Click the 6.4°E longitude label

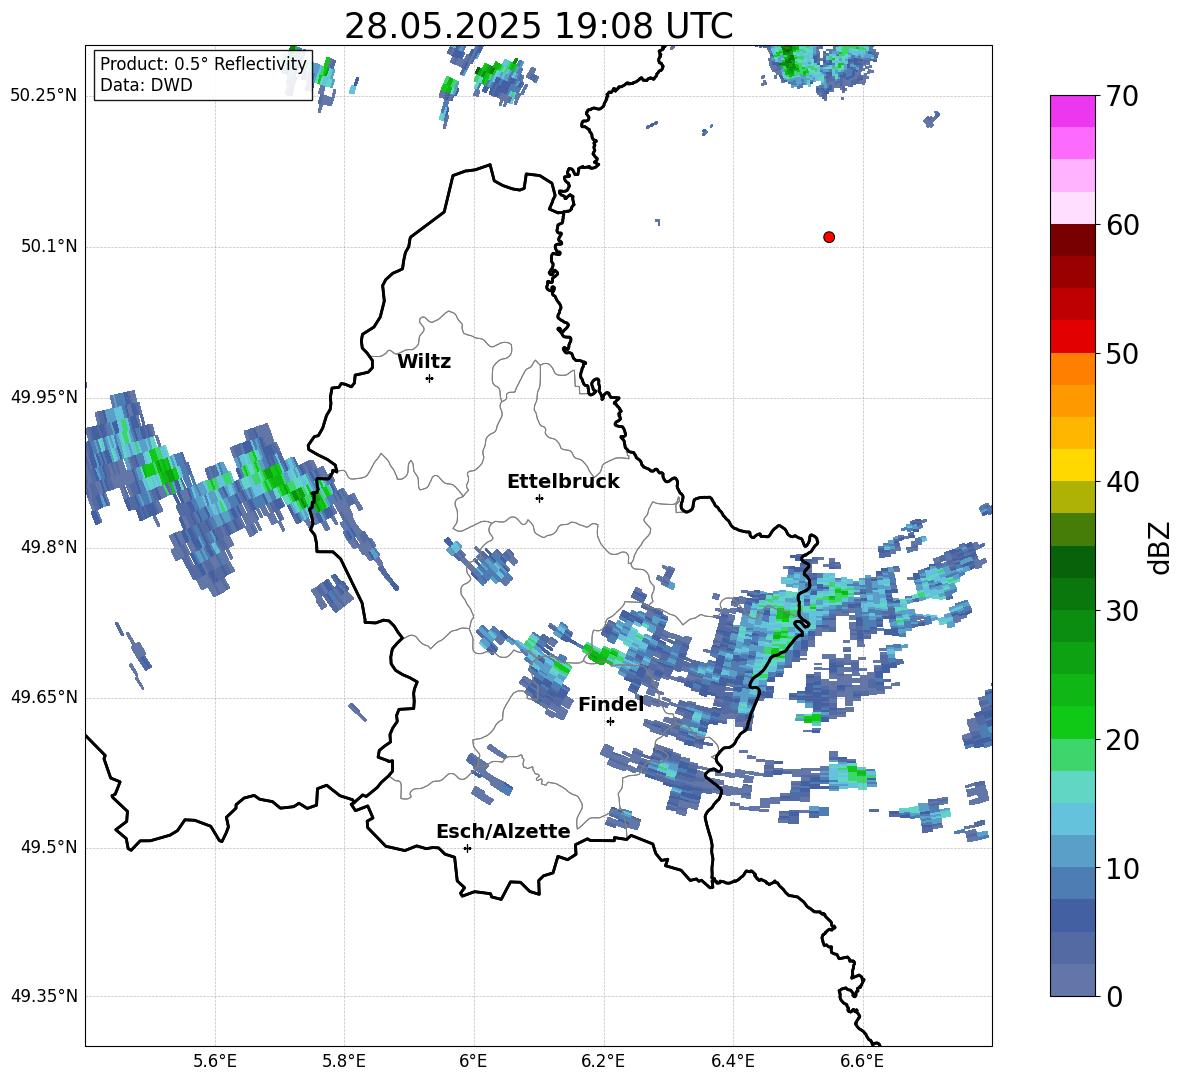[732, 1061]
